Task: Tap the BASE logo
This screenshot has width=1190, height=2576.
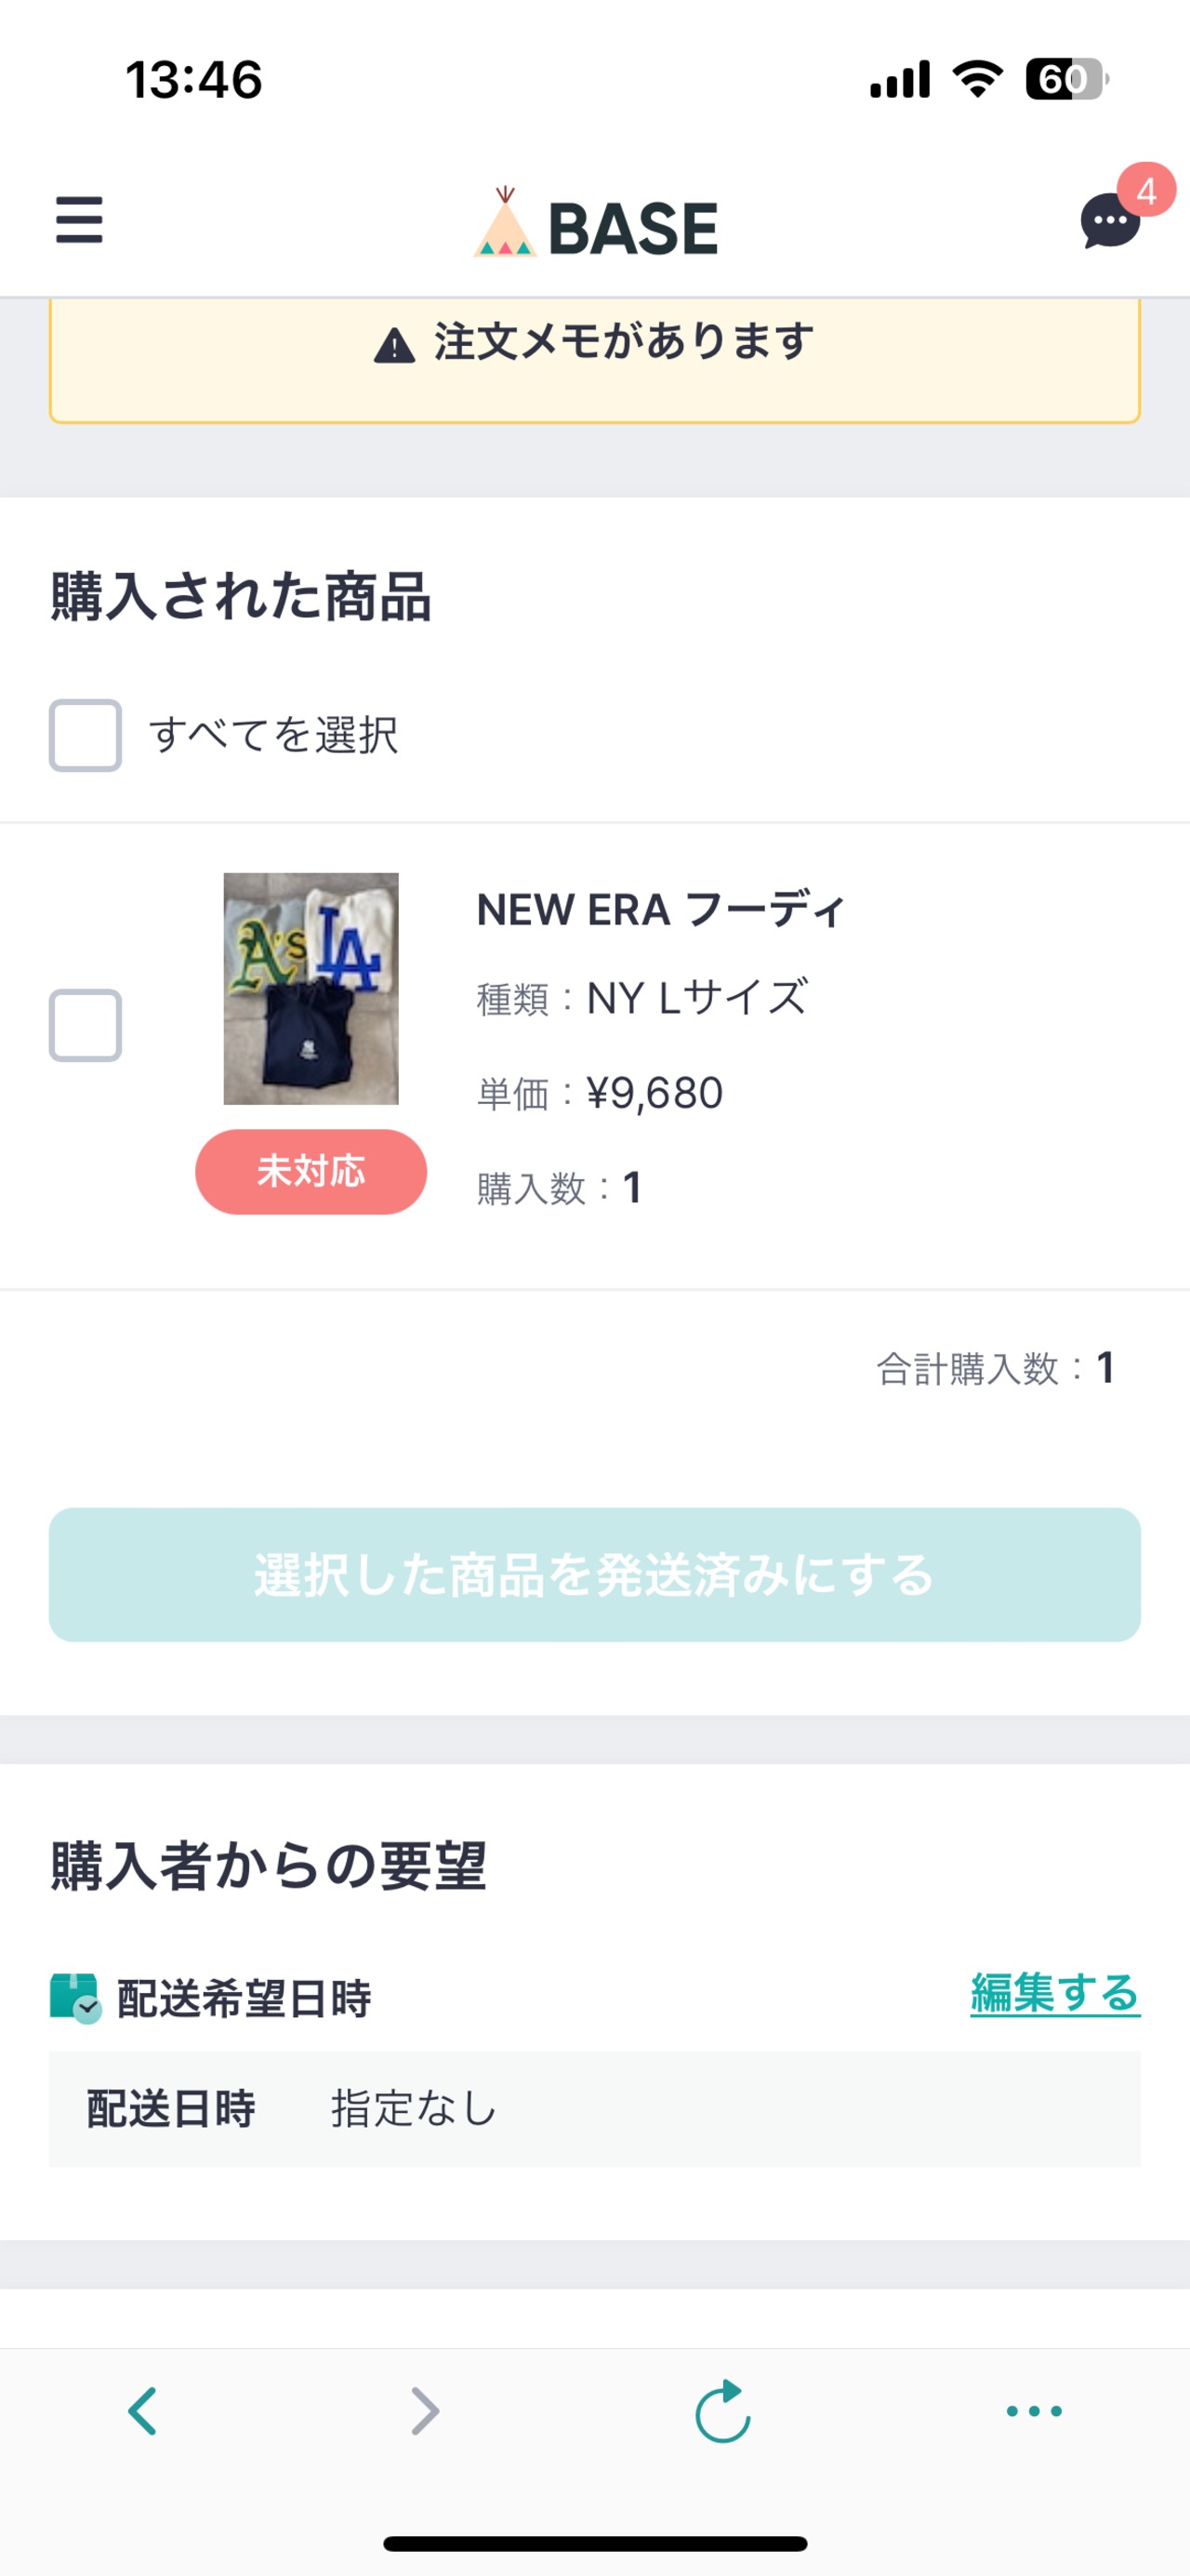Action: pyautogui.click(x=596, y=224)
